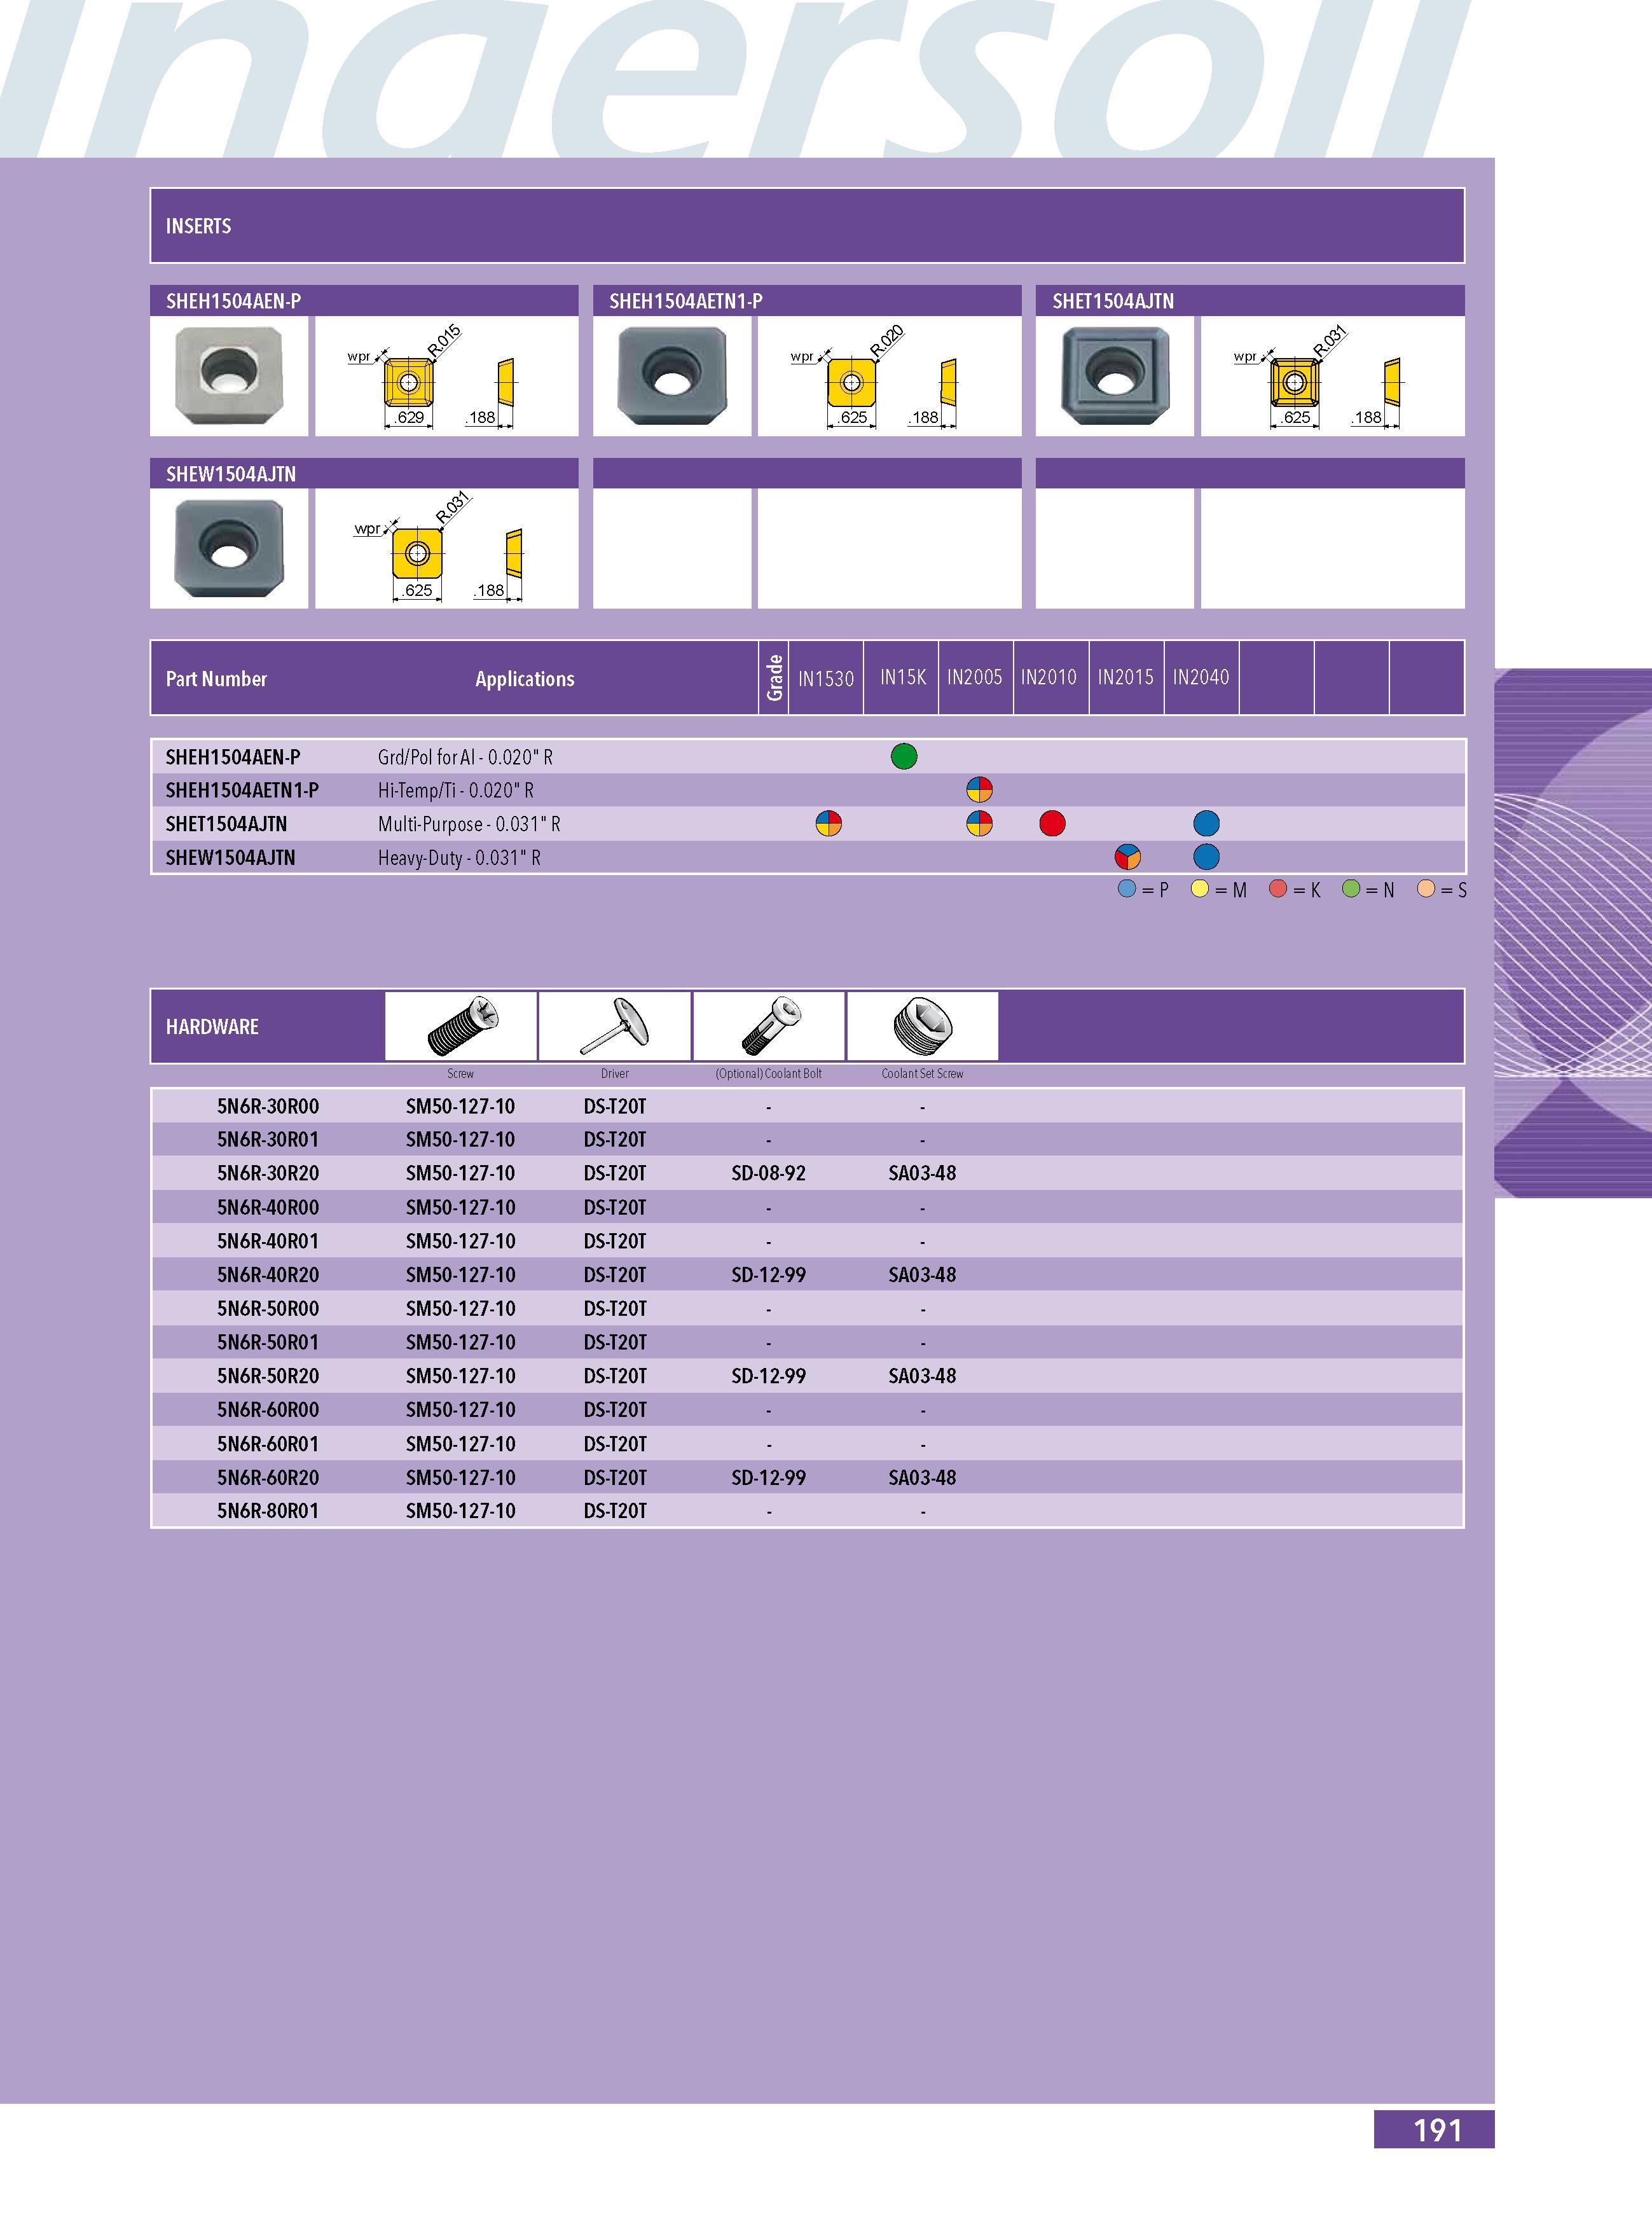Viewport: 1652px width, 2231px height.
Task: Click the SHEW1504AJTN R.031 dimension drawing
Action: click(x=447, y=549)
